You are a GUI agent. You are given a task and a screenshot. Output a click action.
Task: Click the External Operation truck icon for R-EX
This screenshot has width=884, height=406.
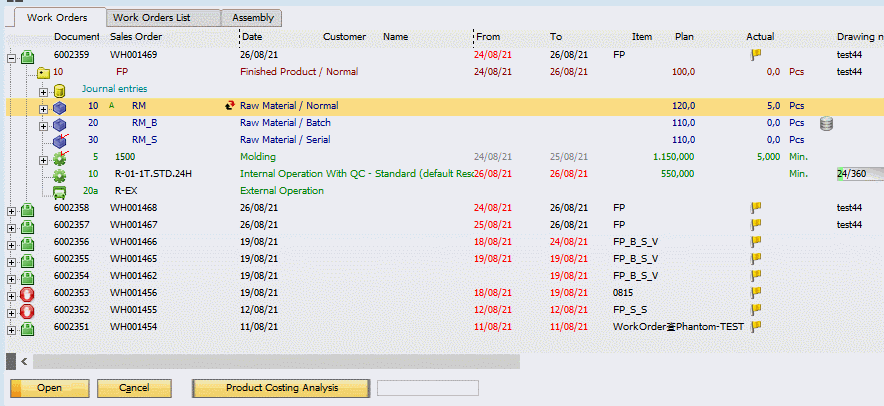click(x=60, y=191)
